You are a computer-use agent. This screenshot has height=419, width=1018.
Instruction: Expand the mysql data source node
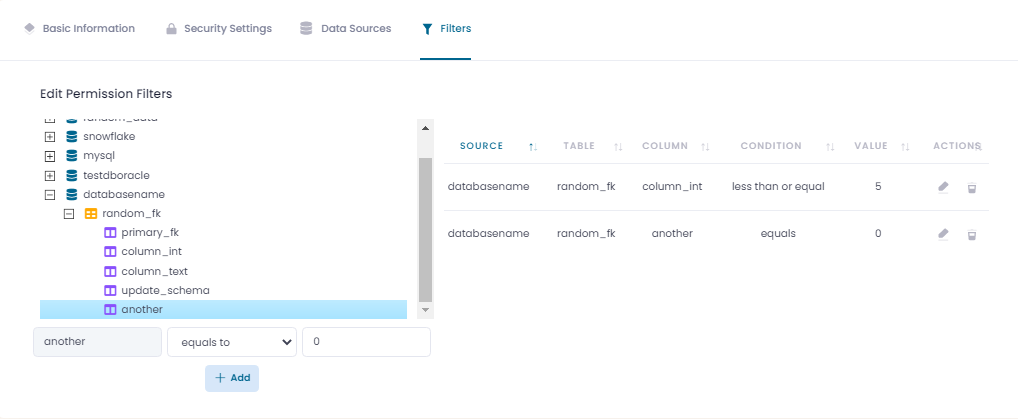tap(50, 156)
